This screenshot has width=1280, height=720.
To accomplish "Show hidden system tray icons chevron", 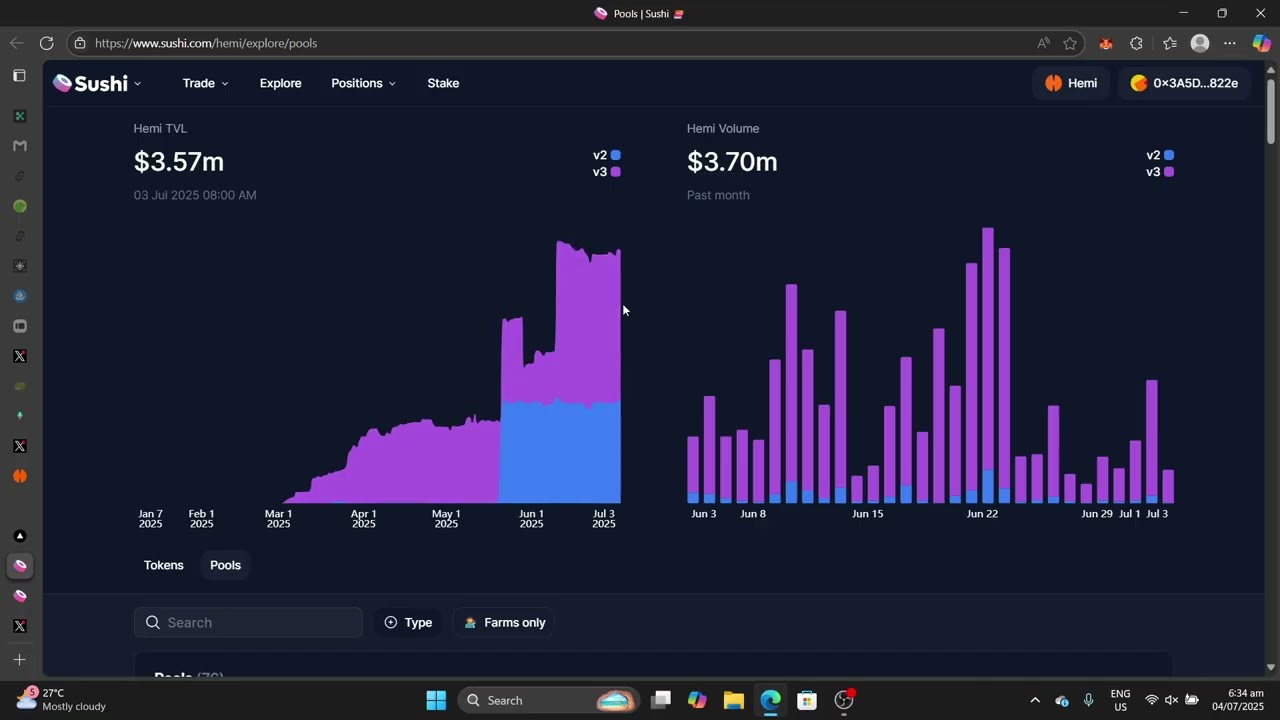I will pyautogui.click(x=1035, y=700).
